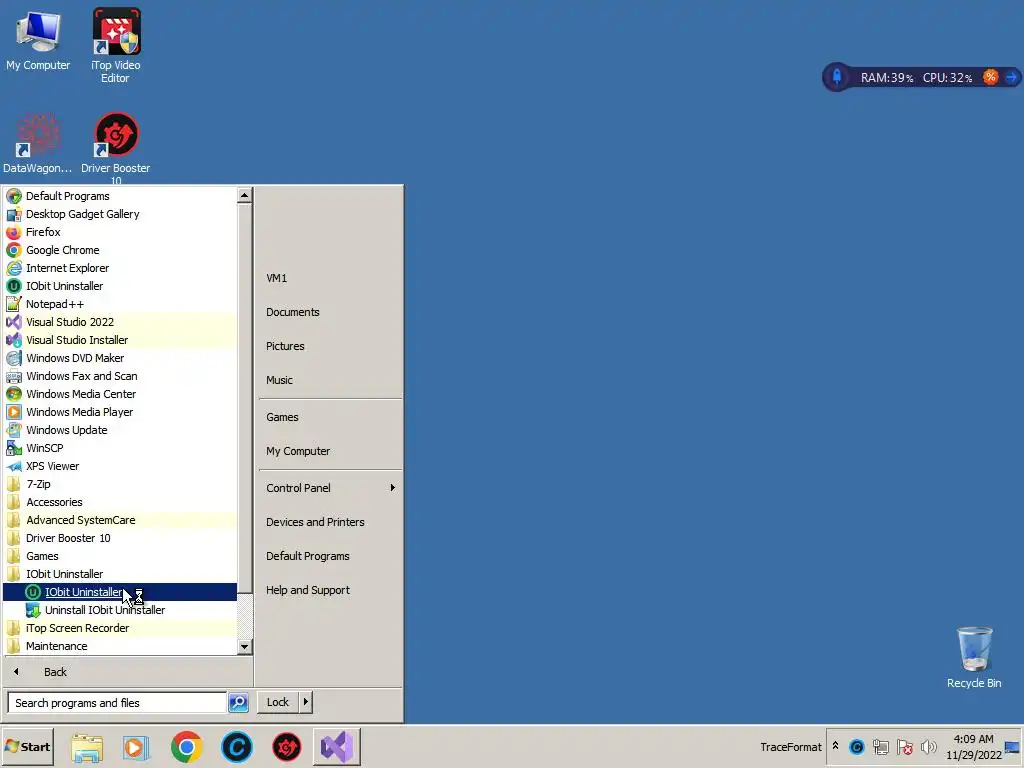The image size is (1024, 768).
Task: Open DataWagon desktop shortcut
Action: [37, 144]
